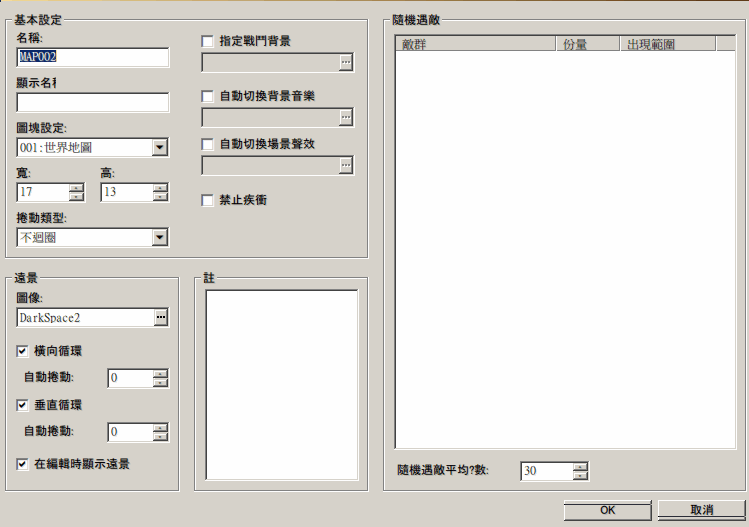Increase the vertical 自動捲動 value under 垂直循環

pyautogui.click(x=160, y=428)
